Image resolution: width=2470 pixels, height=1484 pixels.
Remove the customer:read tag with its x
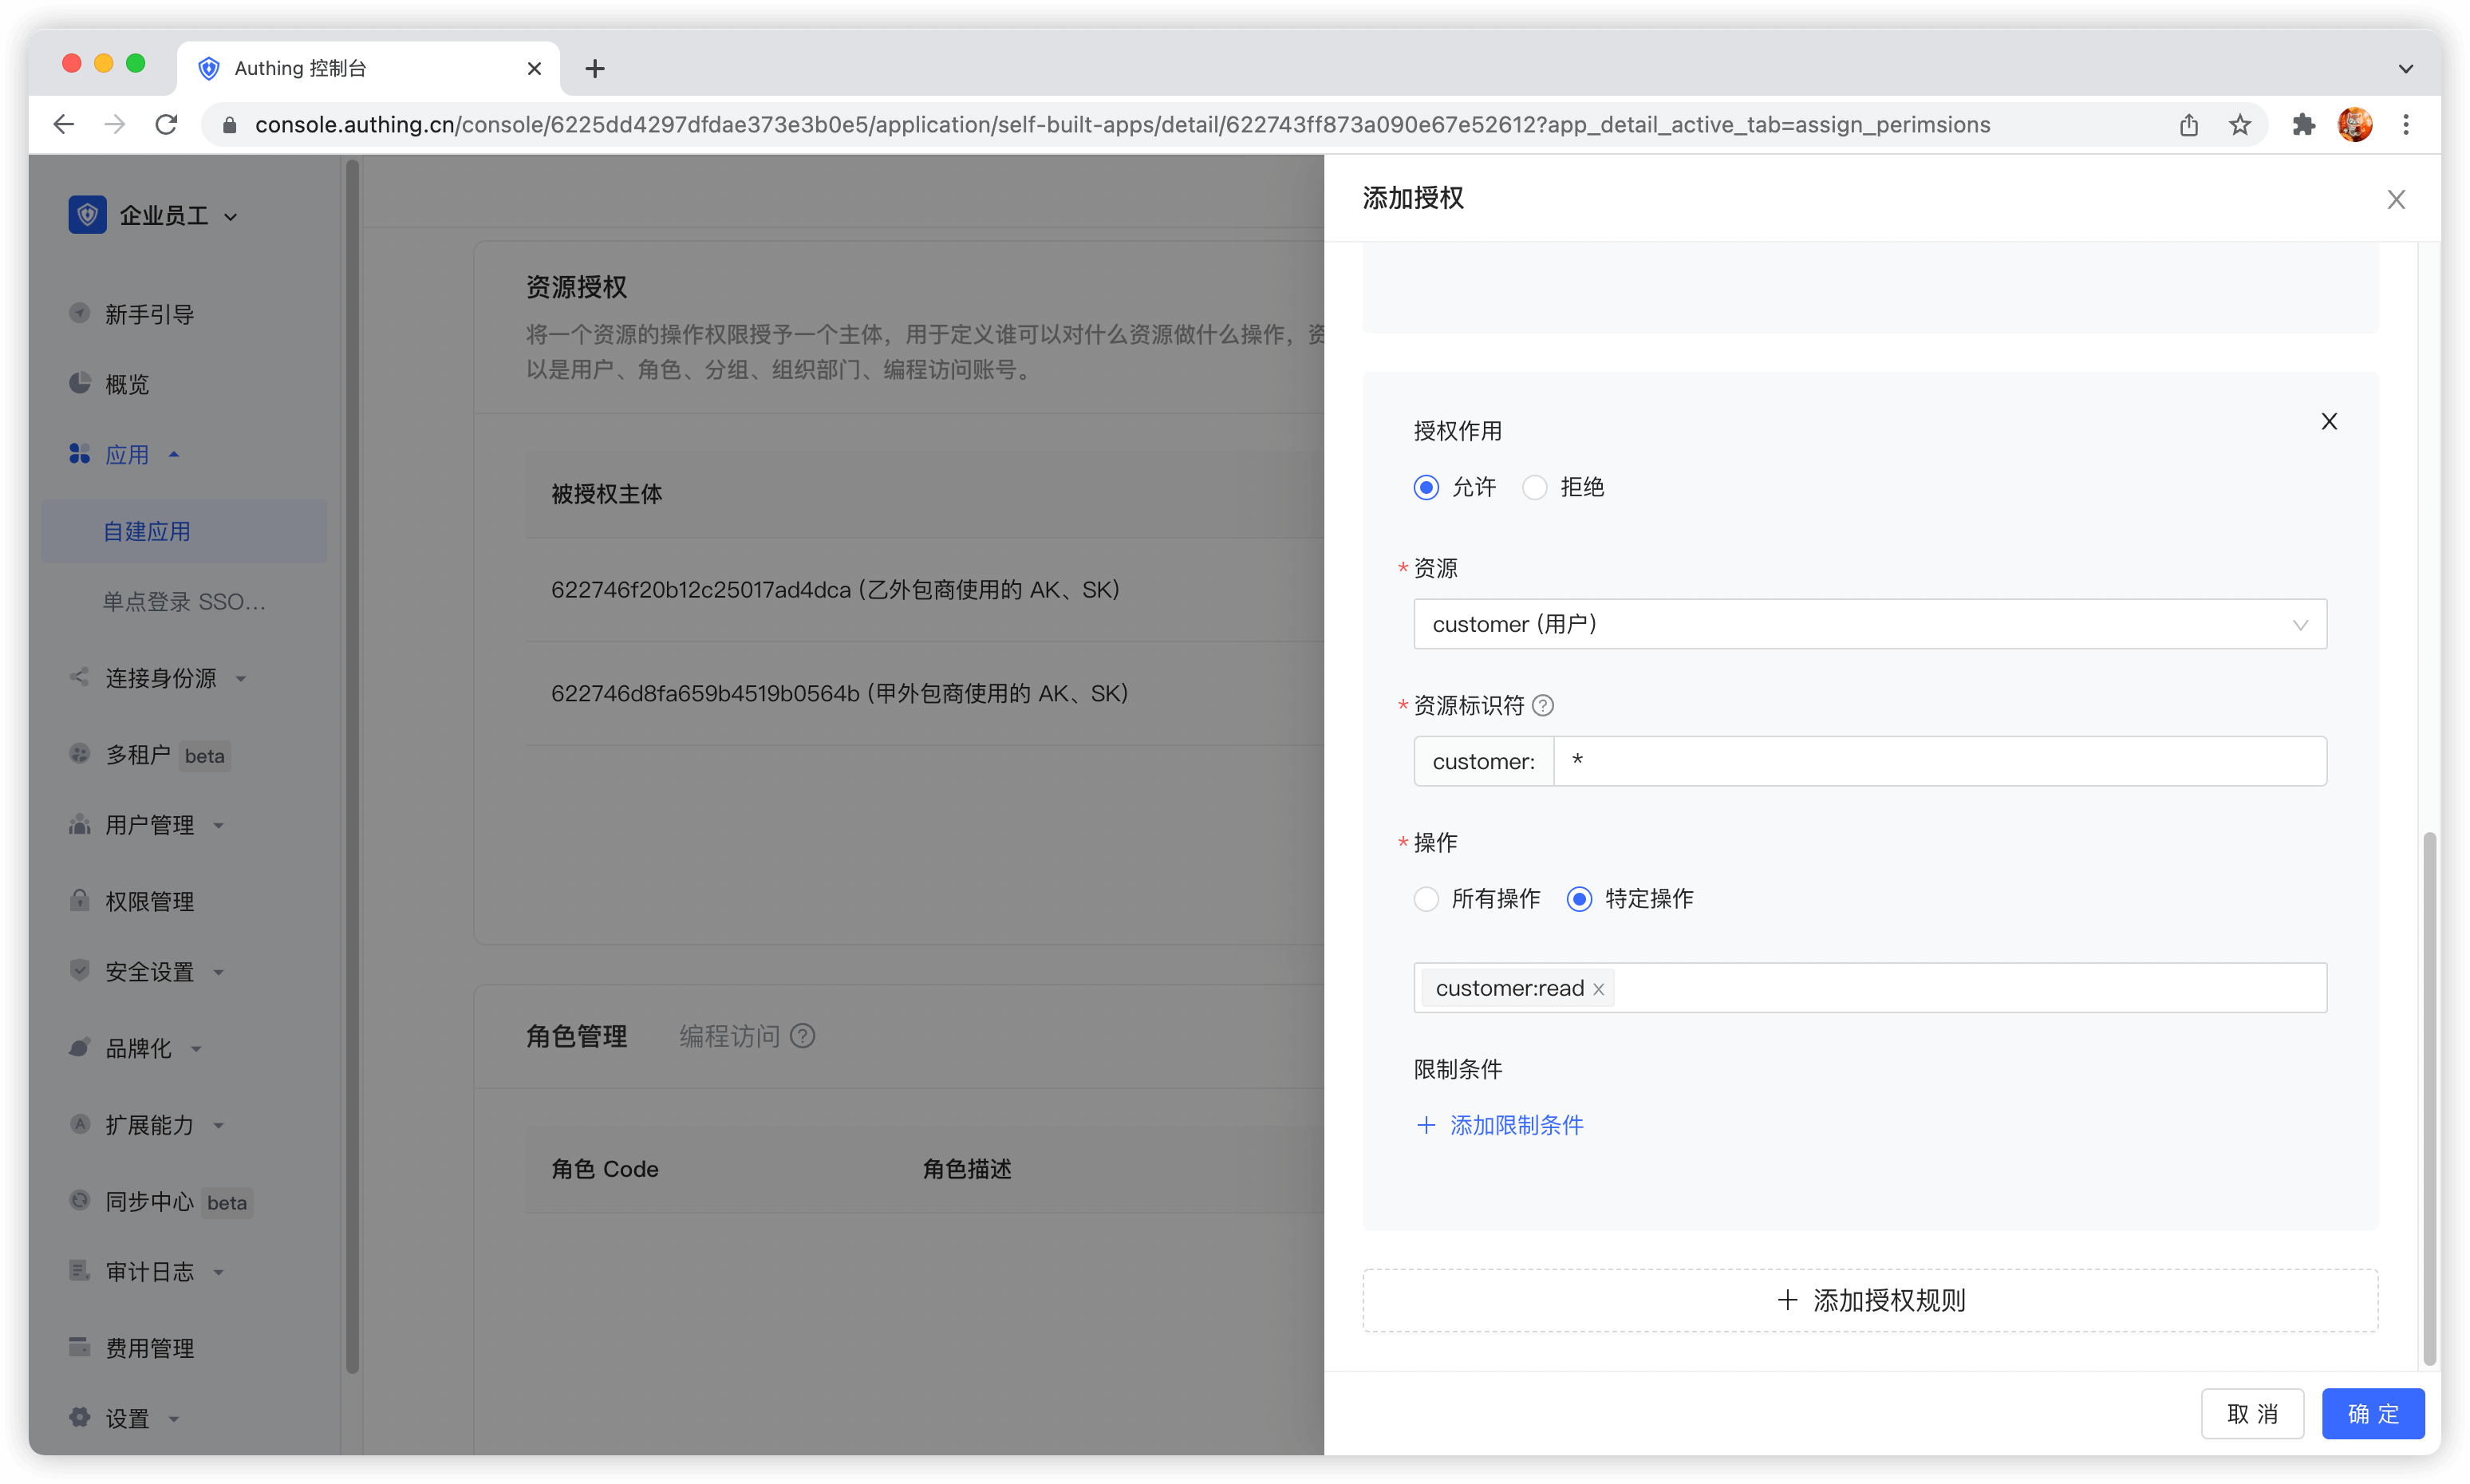pyautogui.click(x=1598, y=989)
